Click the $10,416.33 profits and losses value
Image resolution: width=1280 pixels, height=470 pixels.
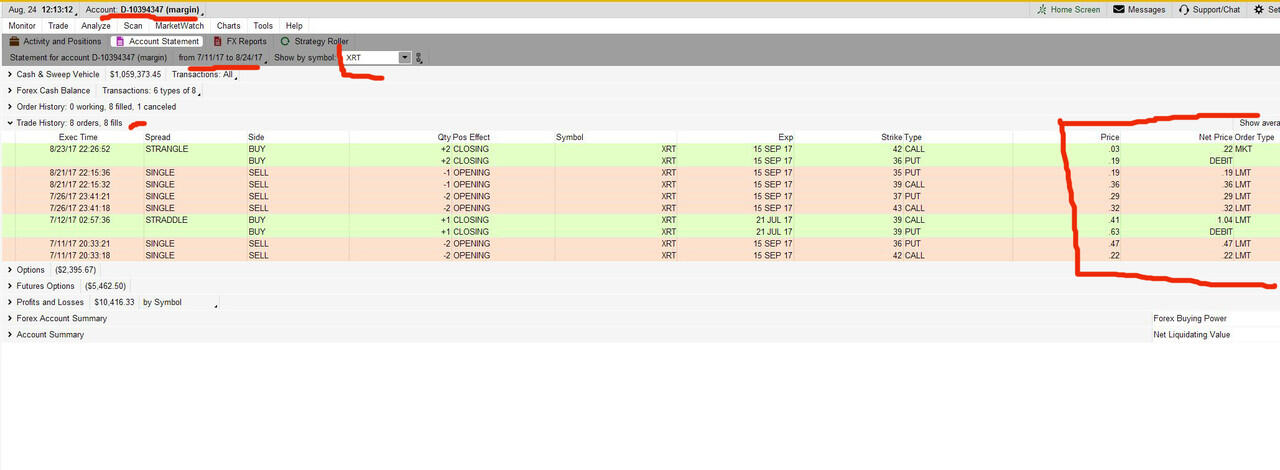coord(116,302)
